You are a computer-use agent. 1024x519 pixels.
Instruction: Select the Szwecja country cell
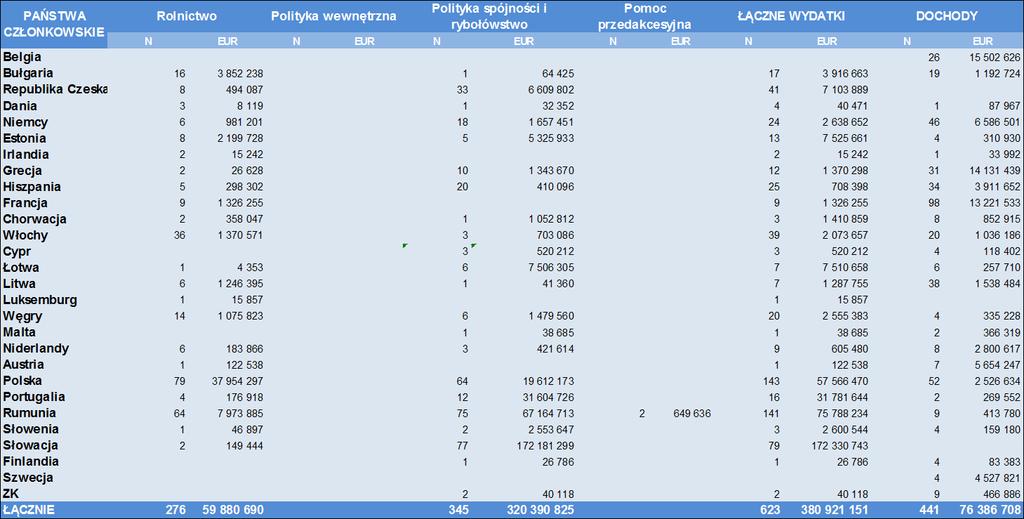27,477
